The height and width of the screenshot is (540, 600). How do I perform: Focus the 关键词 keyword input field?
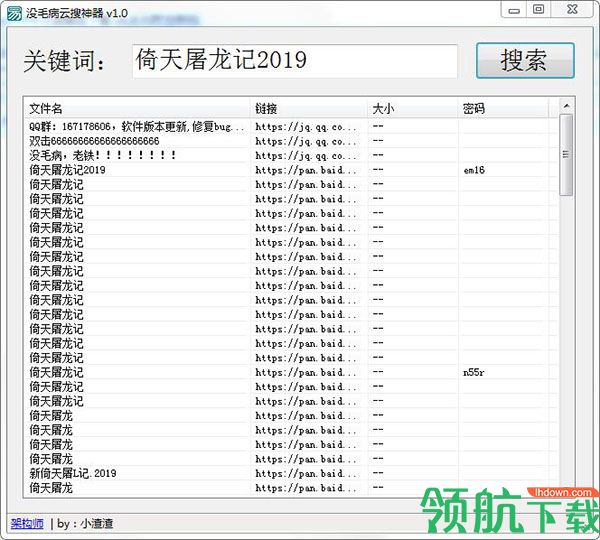295,61
